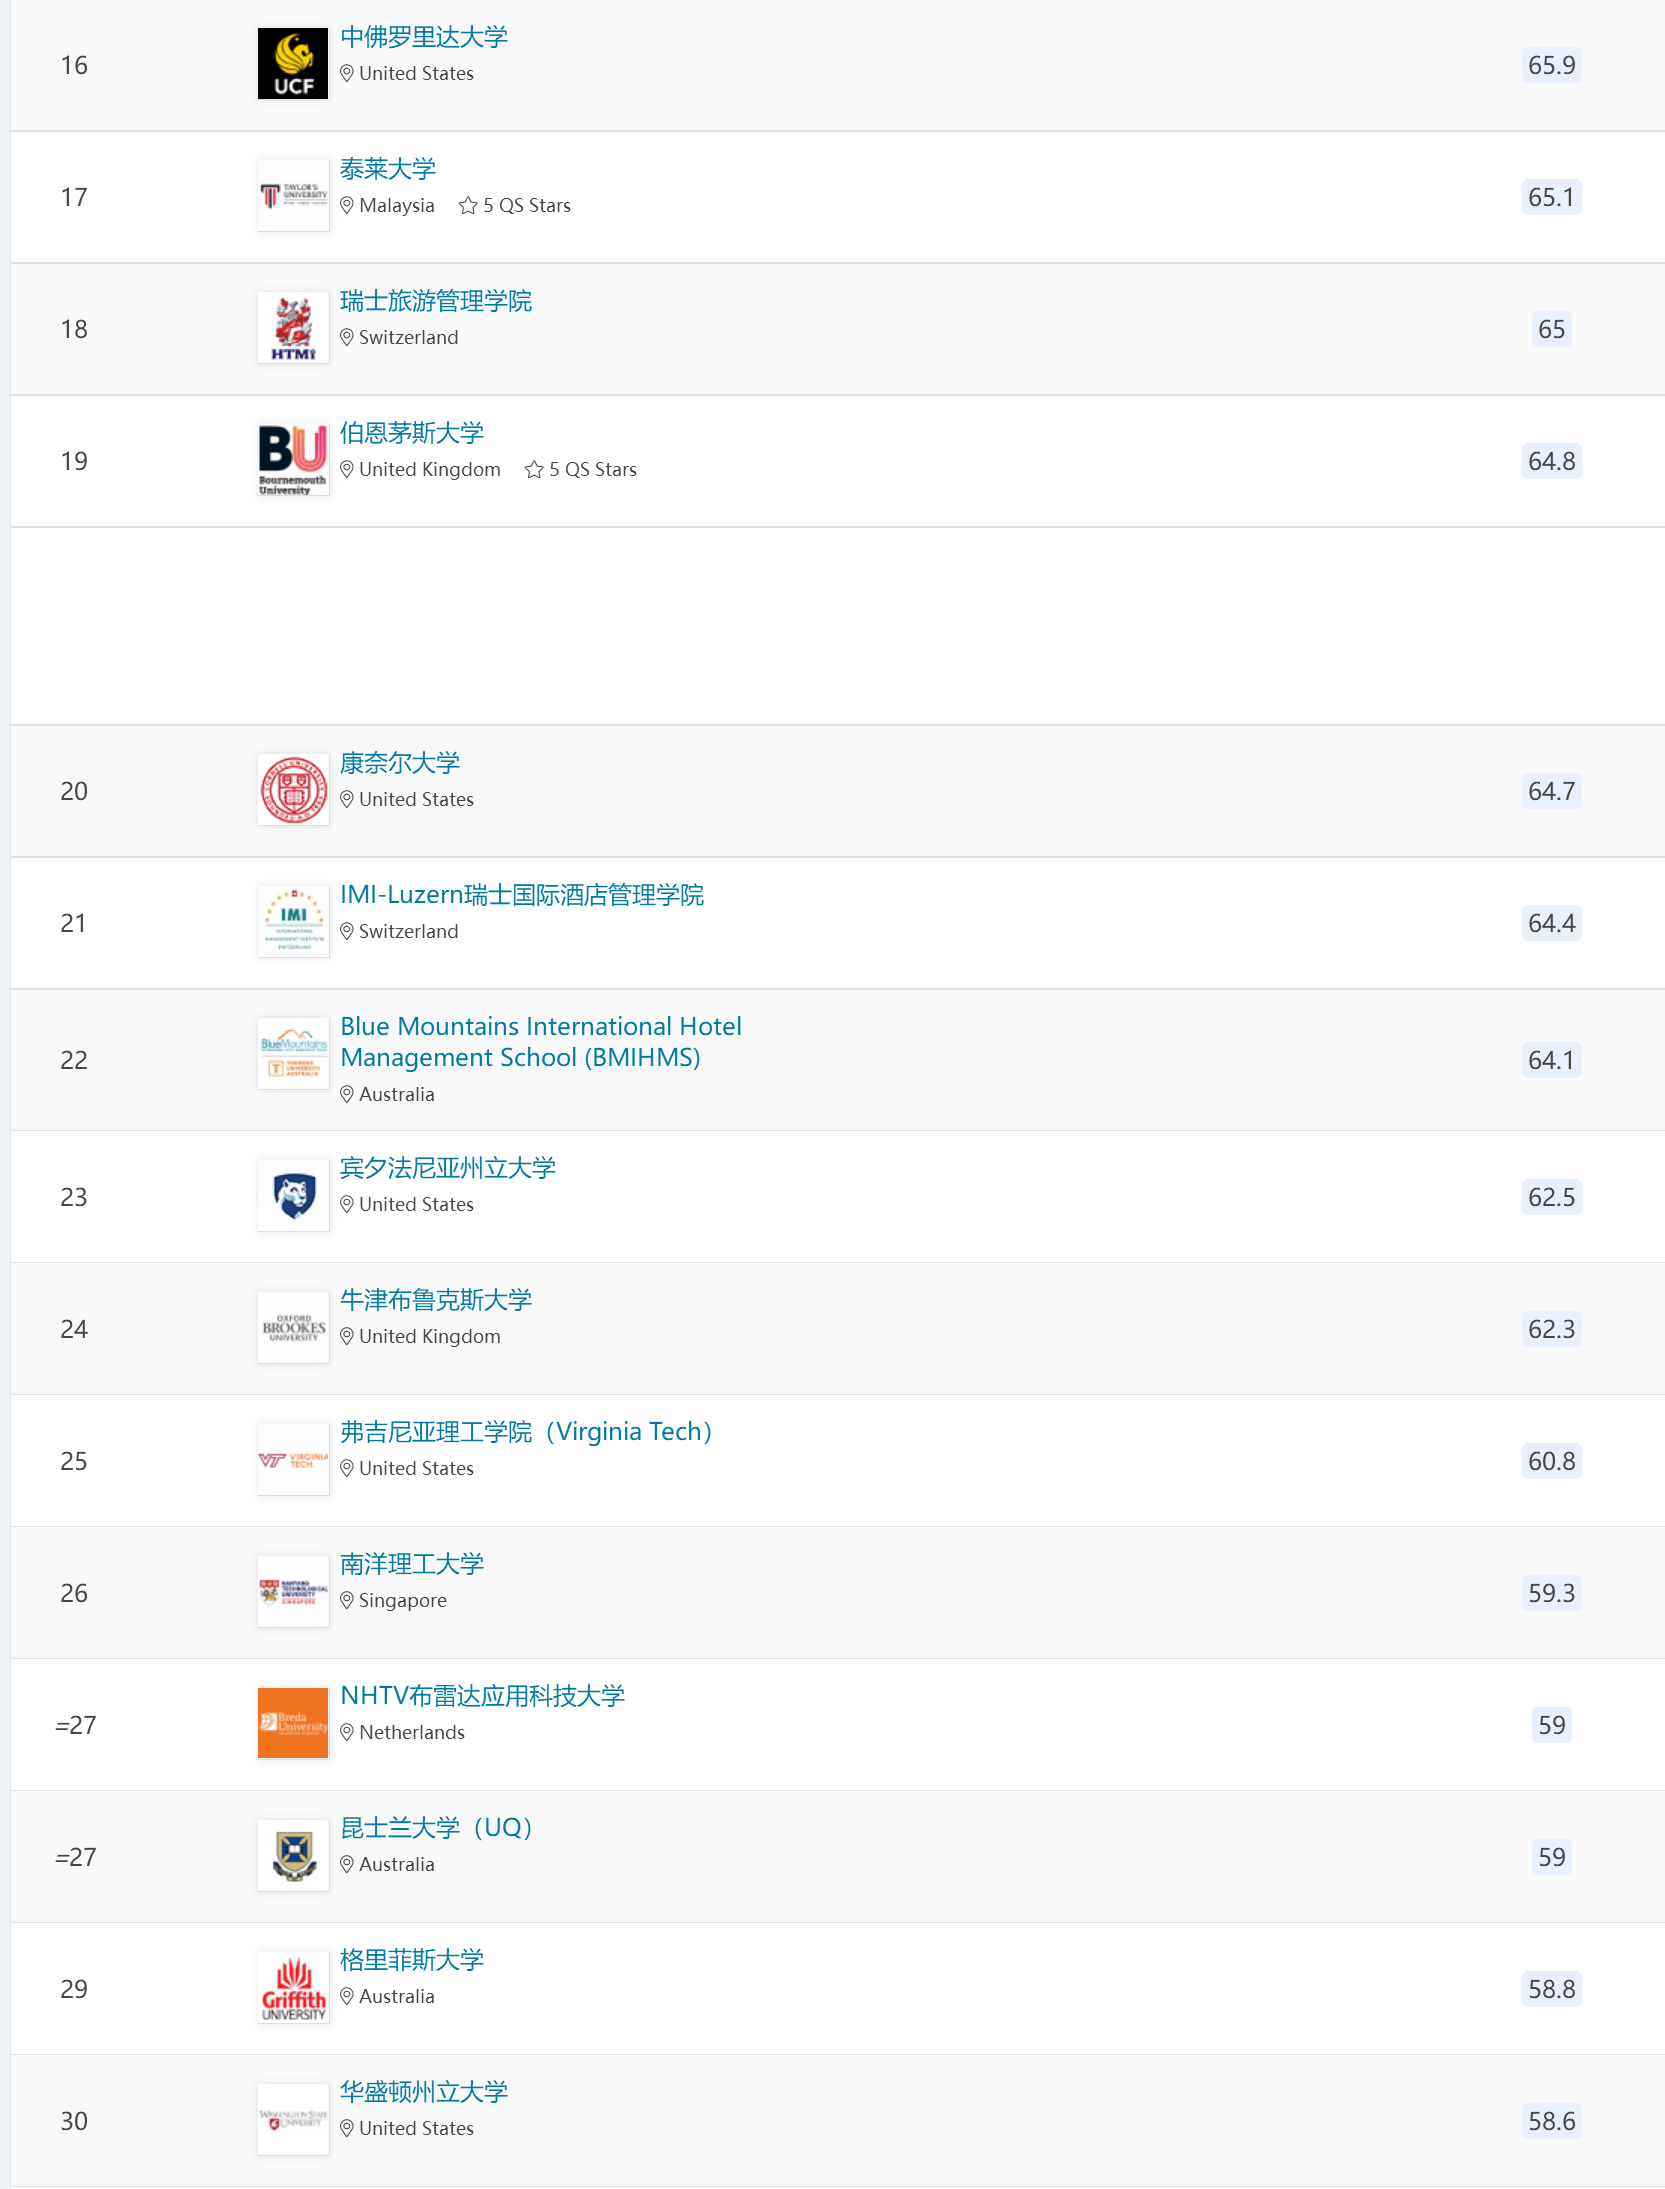Click the Cornell University red seal logo
This screenshot has width=1665, height=2189.
pyautogui.click(x=292, y=790)
